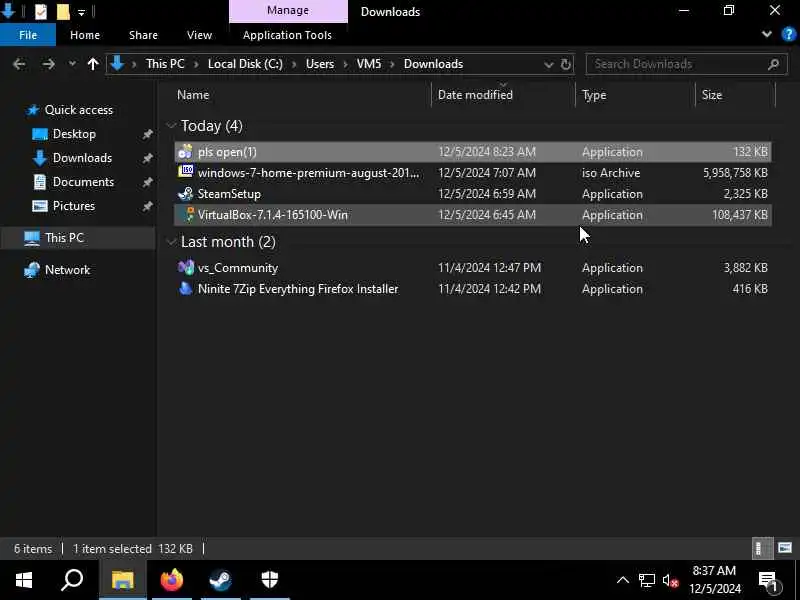Expand the ribbon with the chevron

point(766,35)
